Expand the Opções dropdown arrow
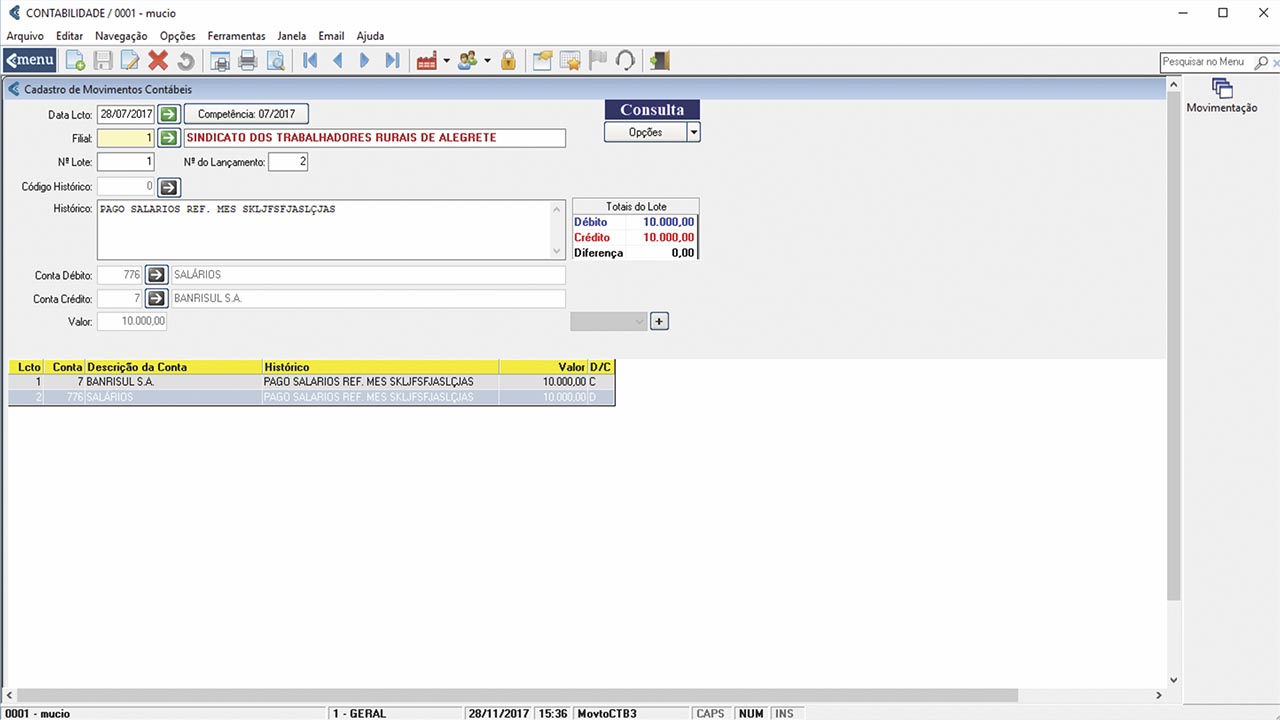 click(x=693, y=132)
